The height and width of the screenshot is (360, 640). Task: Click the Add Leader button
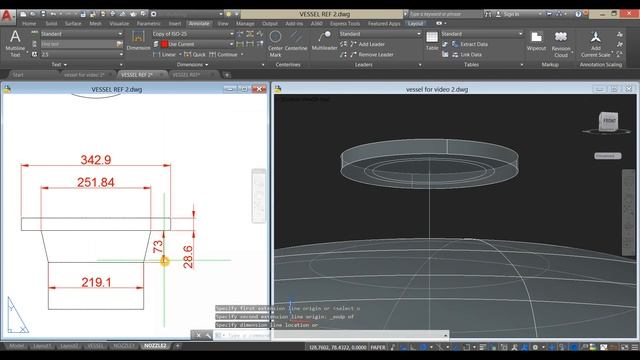coord(367,44)
